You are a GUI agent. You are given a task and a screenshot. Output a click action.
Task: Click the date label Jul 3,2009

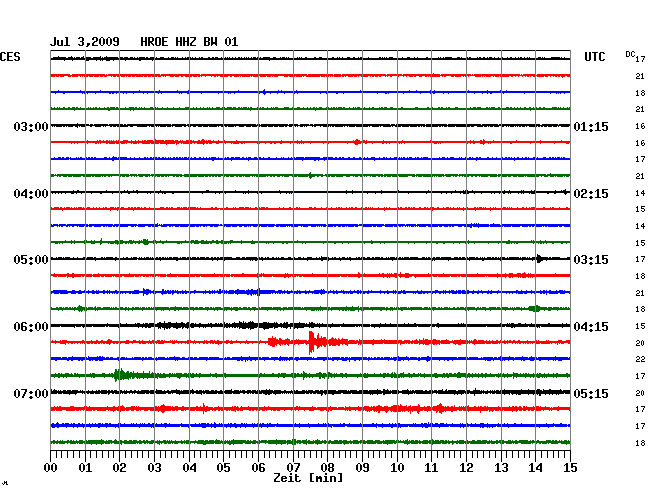pos(85,42)
